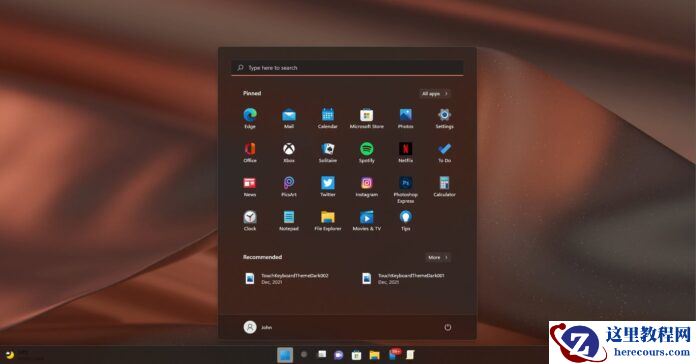This screenshot has width=696, height=364.
Task: Open the Twitter app
Action: coord(328,186)
